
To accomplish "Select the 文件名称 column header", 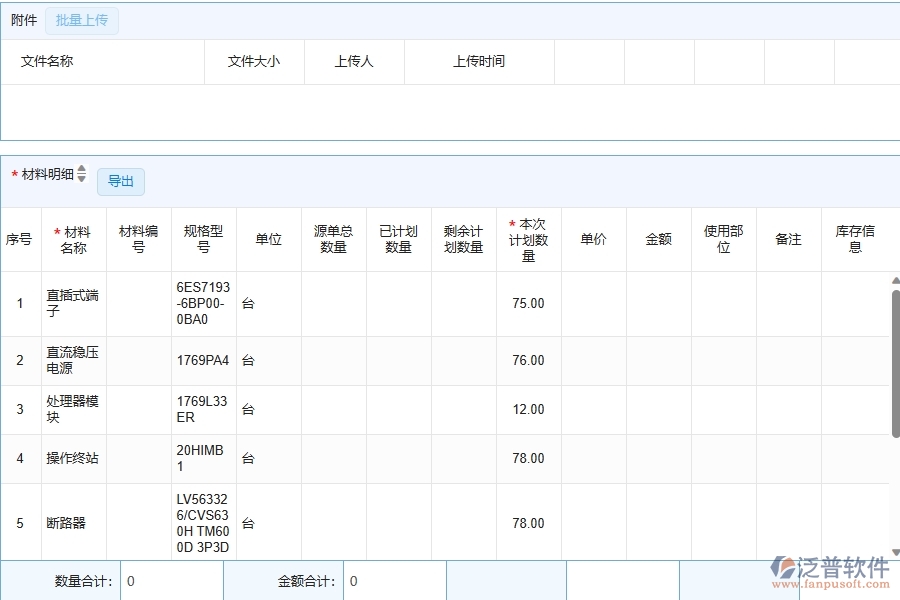I will pyautogui.click(x=47, y=61).
